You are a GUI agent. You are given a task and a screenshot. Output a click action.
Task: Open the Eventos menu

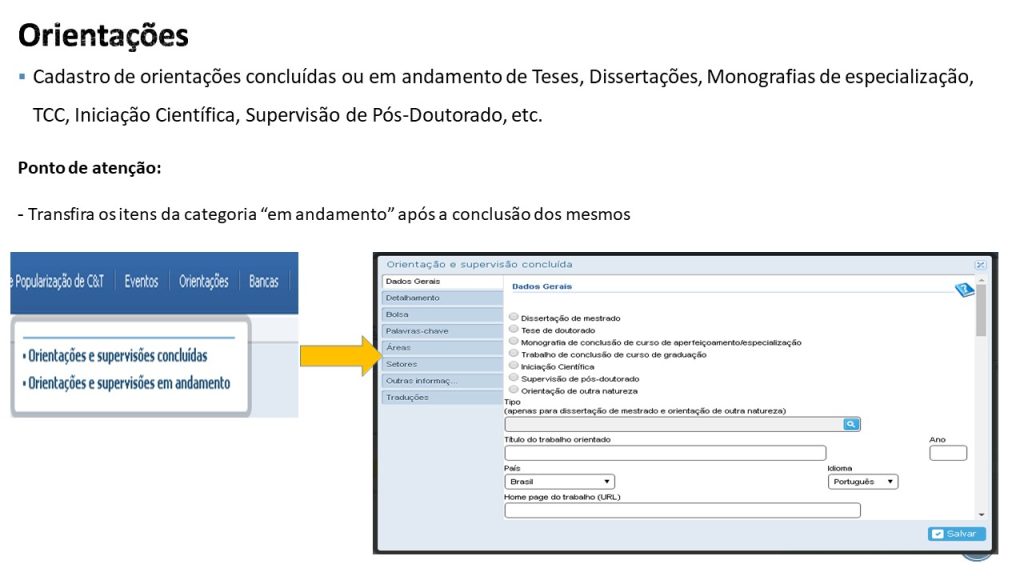(142, 281)
